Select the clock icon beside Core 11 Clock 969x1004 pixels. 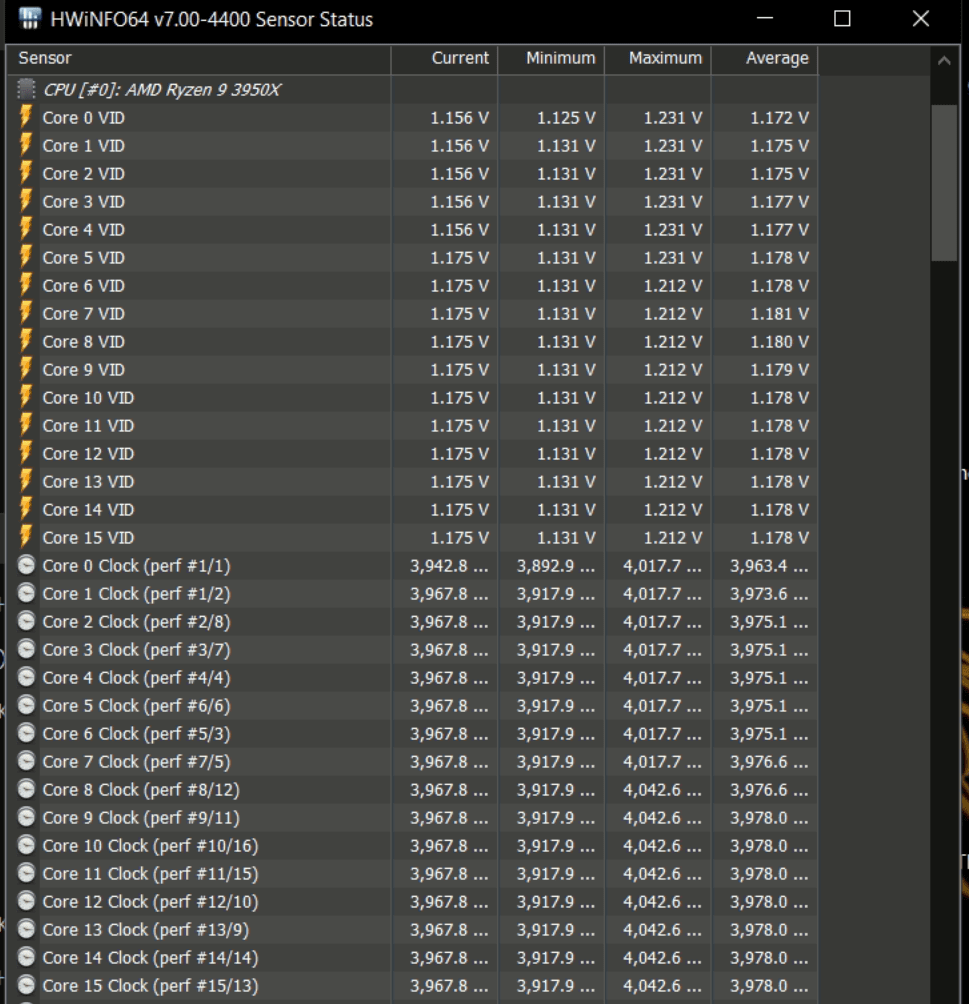pos(26,873)
